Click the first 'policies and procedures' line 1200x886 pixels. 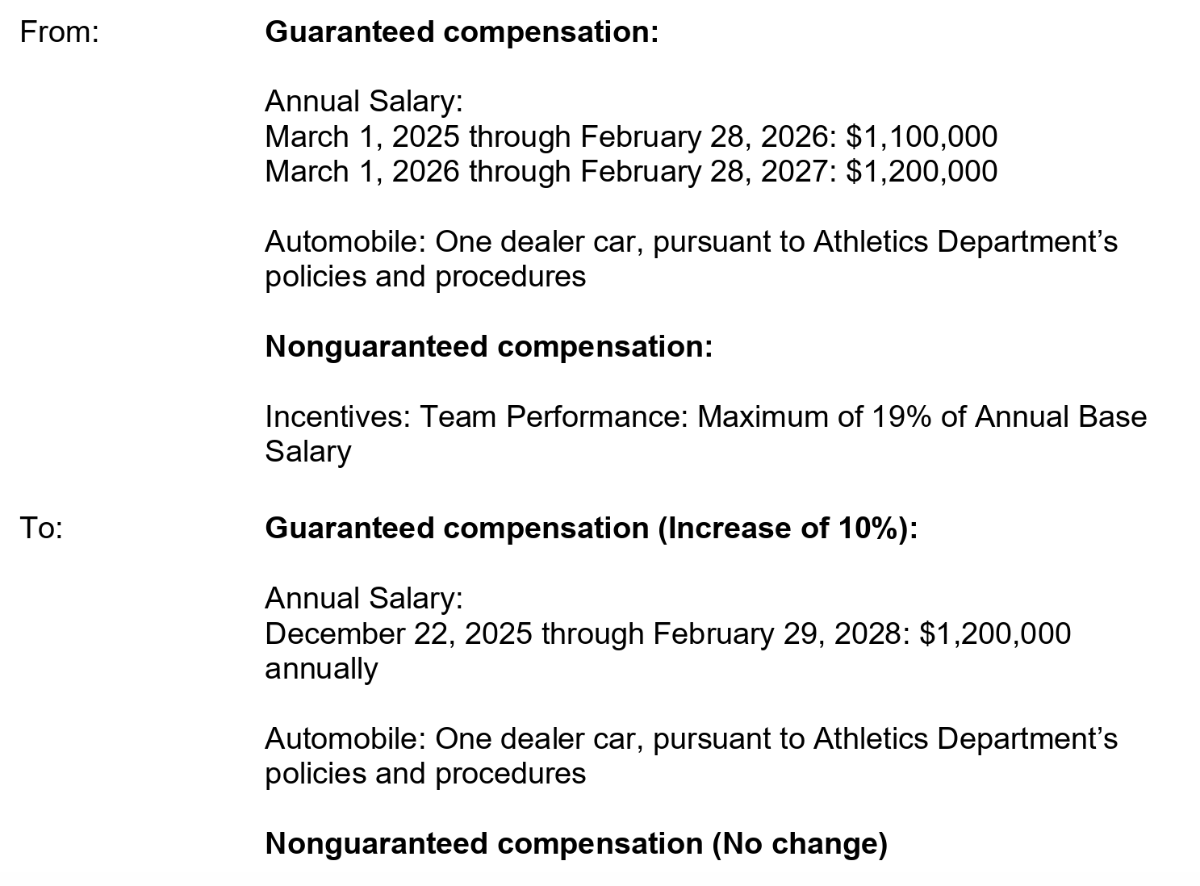tap(425, 276)
